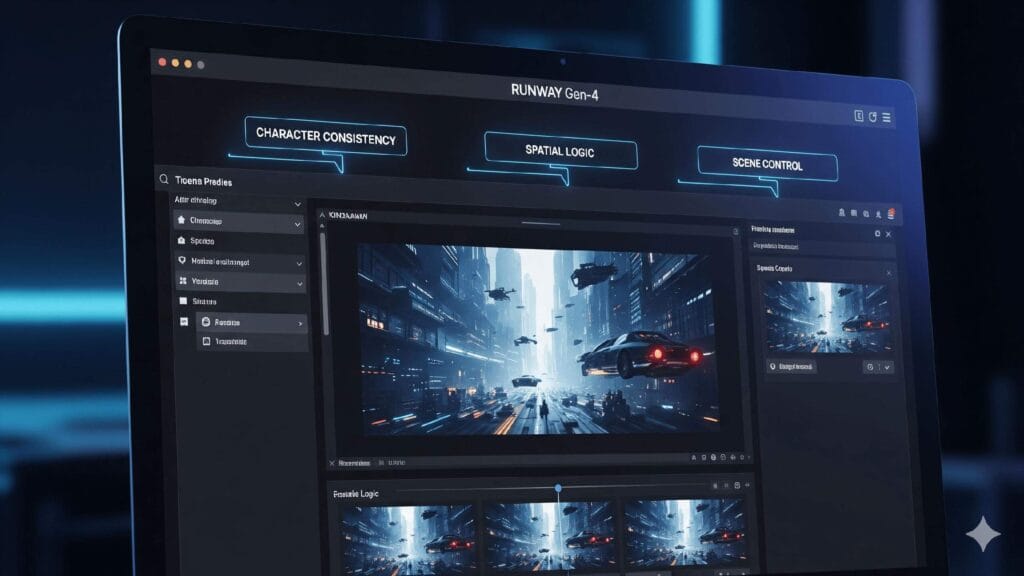
Task: Click the magnifier search icon above the sidebar
Action: point(163,179)
